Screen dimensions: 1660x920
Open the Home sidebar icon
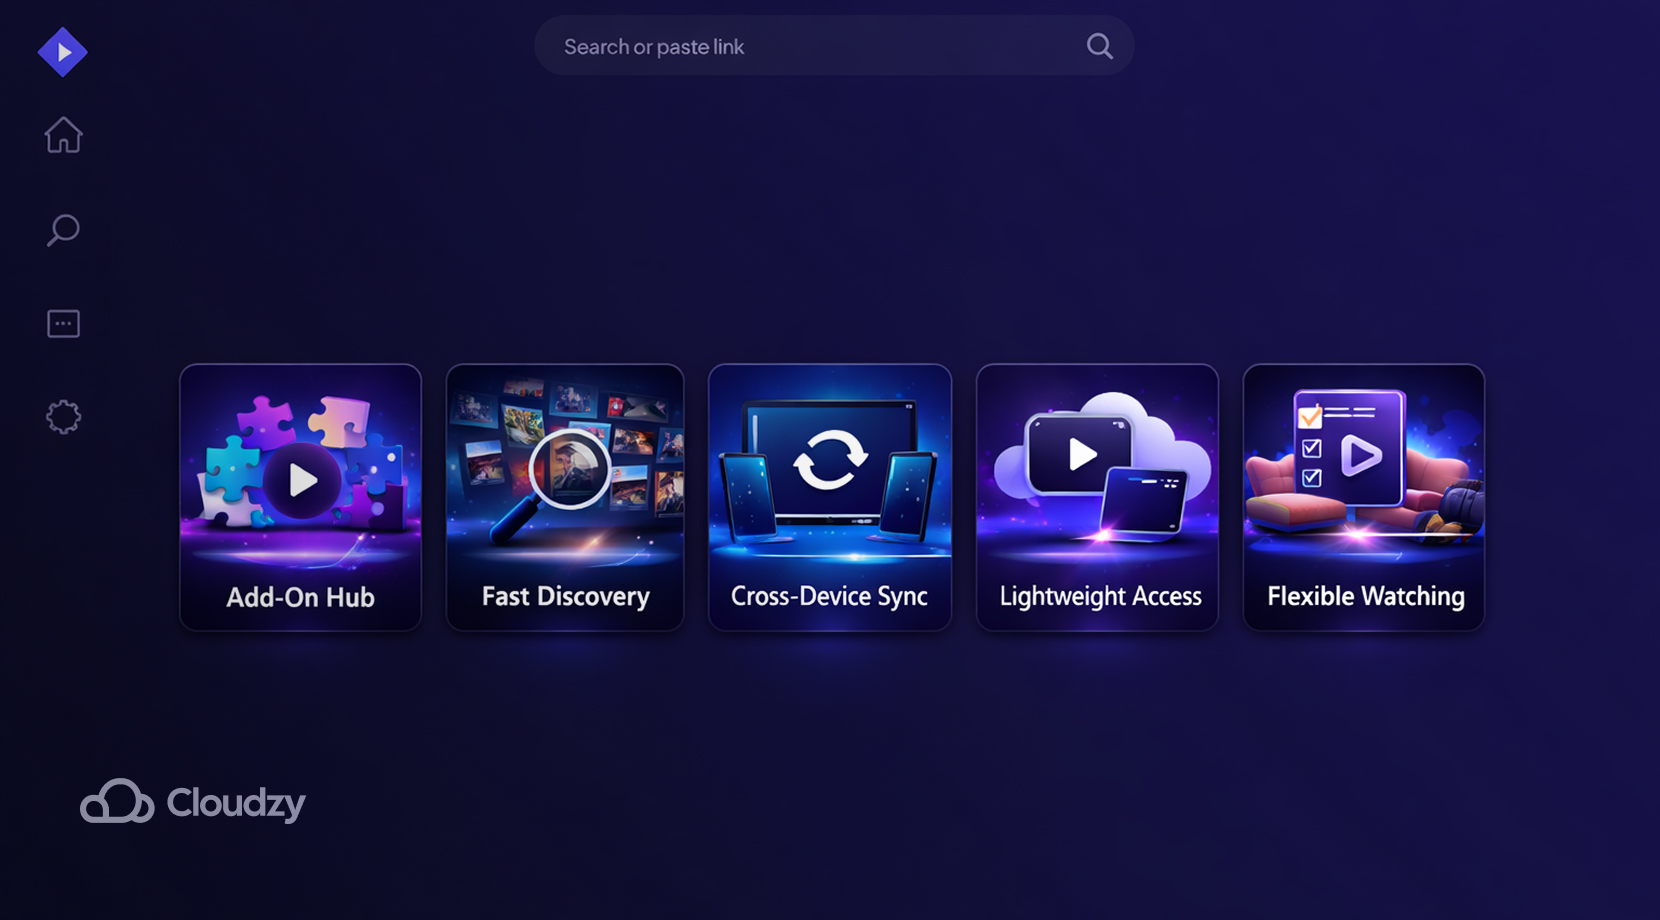click(x=63, y=136)
